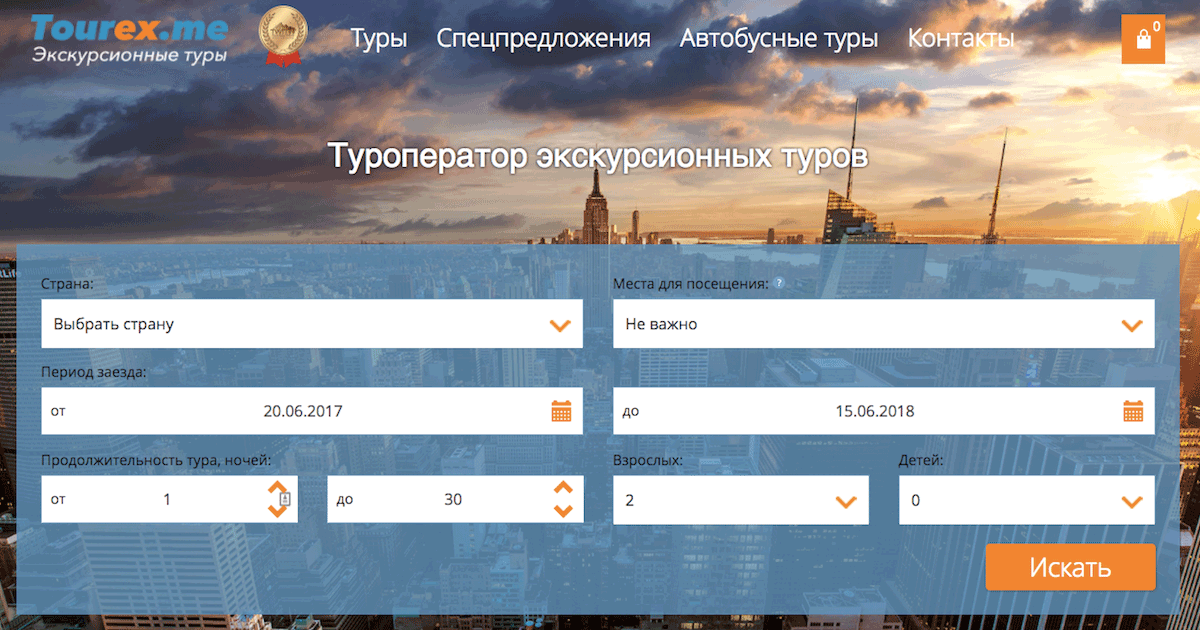Expand the Выбрать страну country dropdown
The image size is (1200, 630).
(x=311, y=325)
